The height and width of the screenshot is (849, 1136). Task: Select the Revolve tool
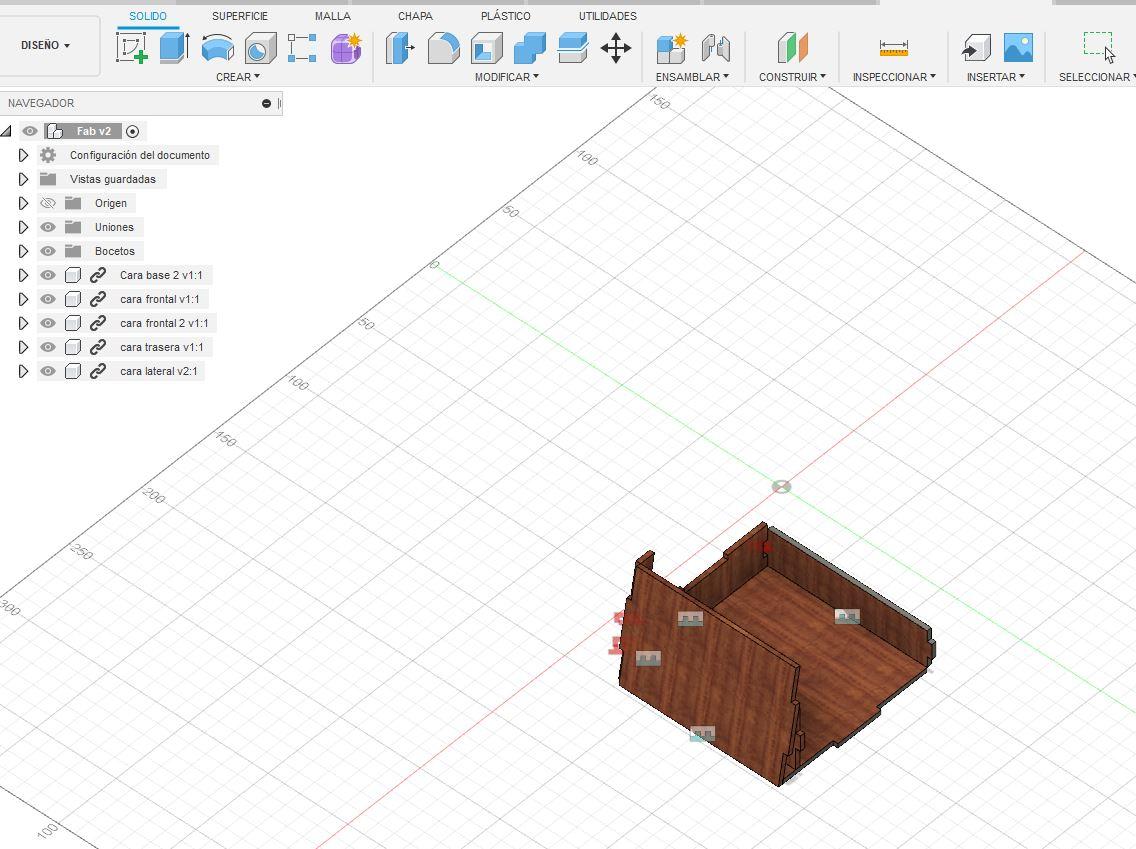tap(217, 48)
